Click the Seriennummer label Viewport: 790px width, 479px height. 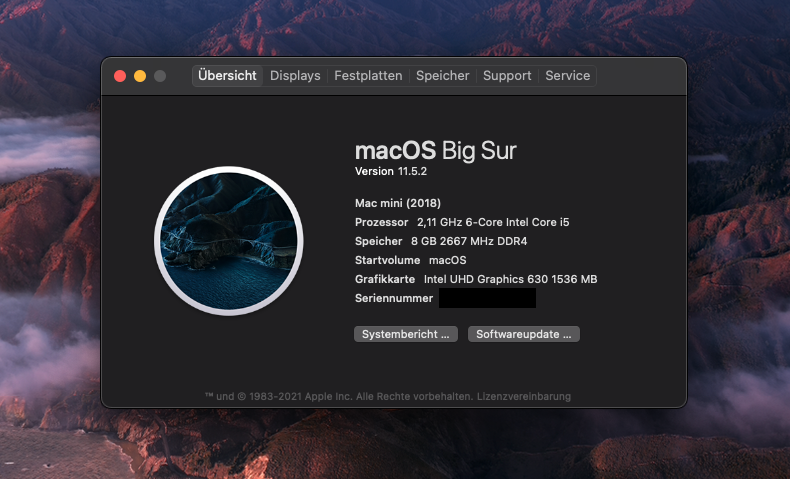point(393,298)
